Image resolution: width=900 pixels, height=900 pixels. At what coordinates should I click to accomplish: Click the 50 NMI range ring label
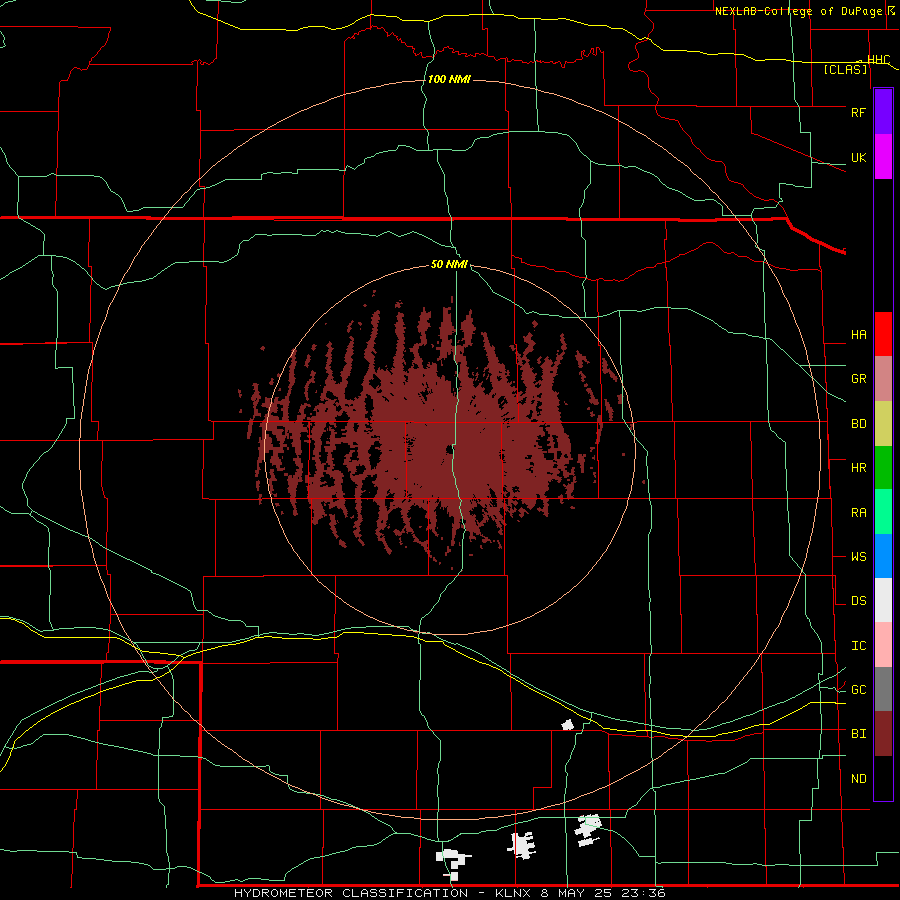pos(449,264)
